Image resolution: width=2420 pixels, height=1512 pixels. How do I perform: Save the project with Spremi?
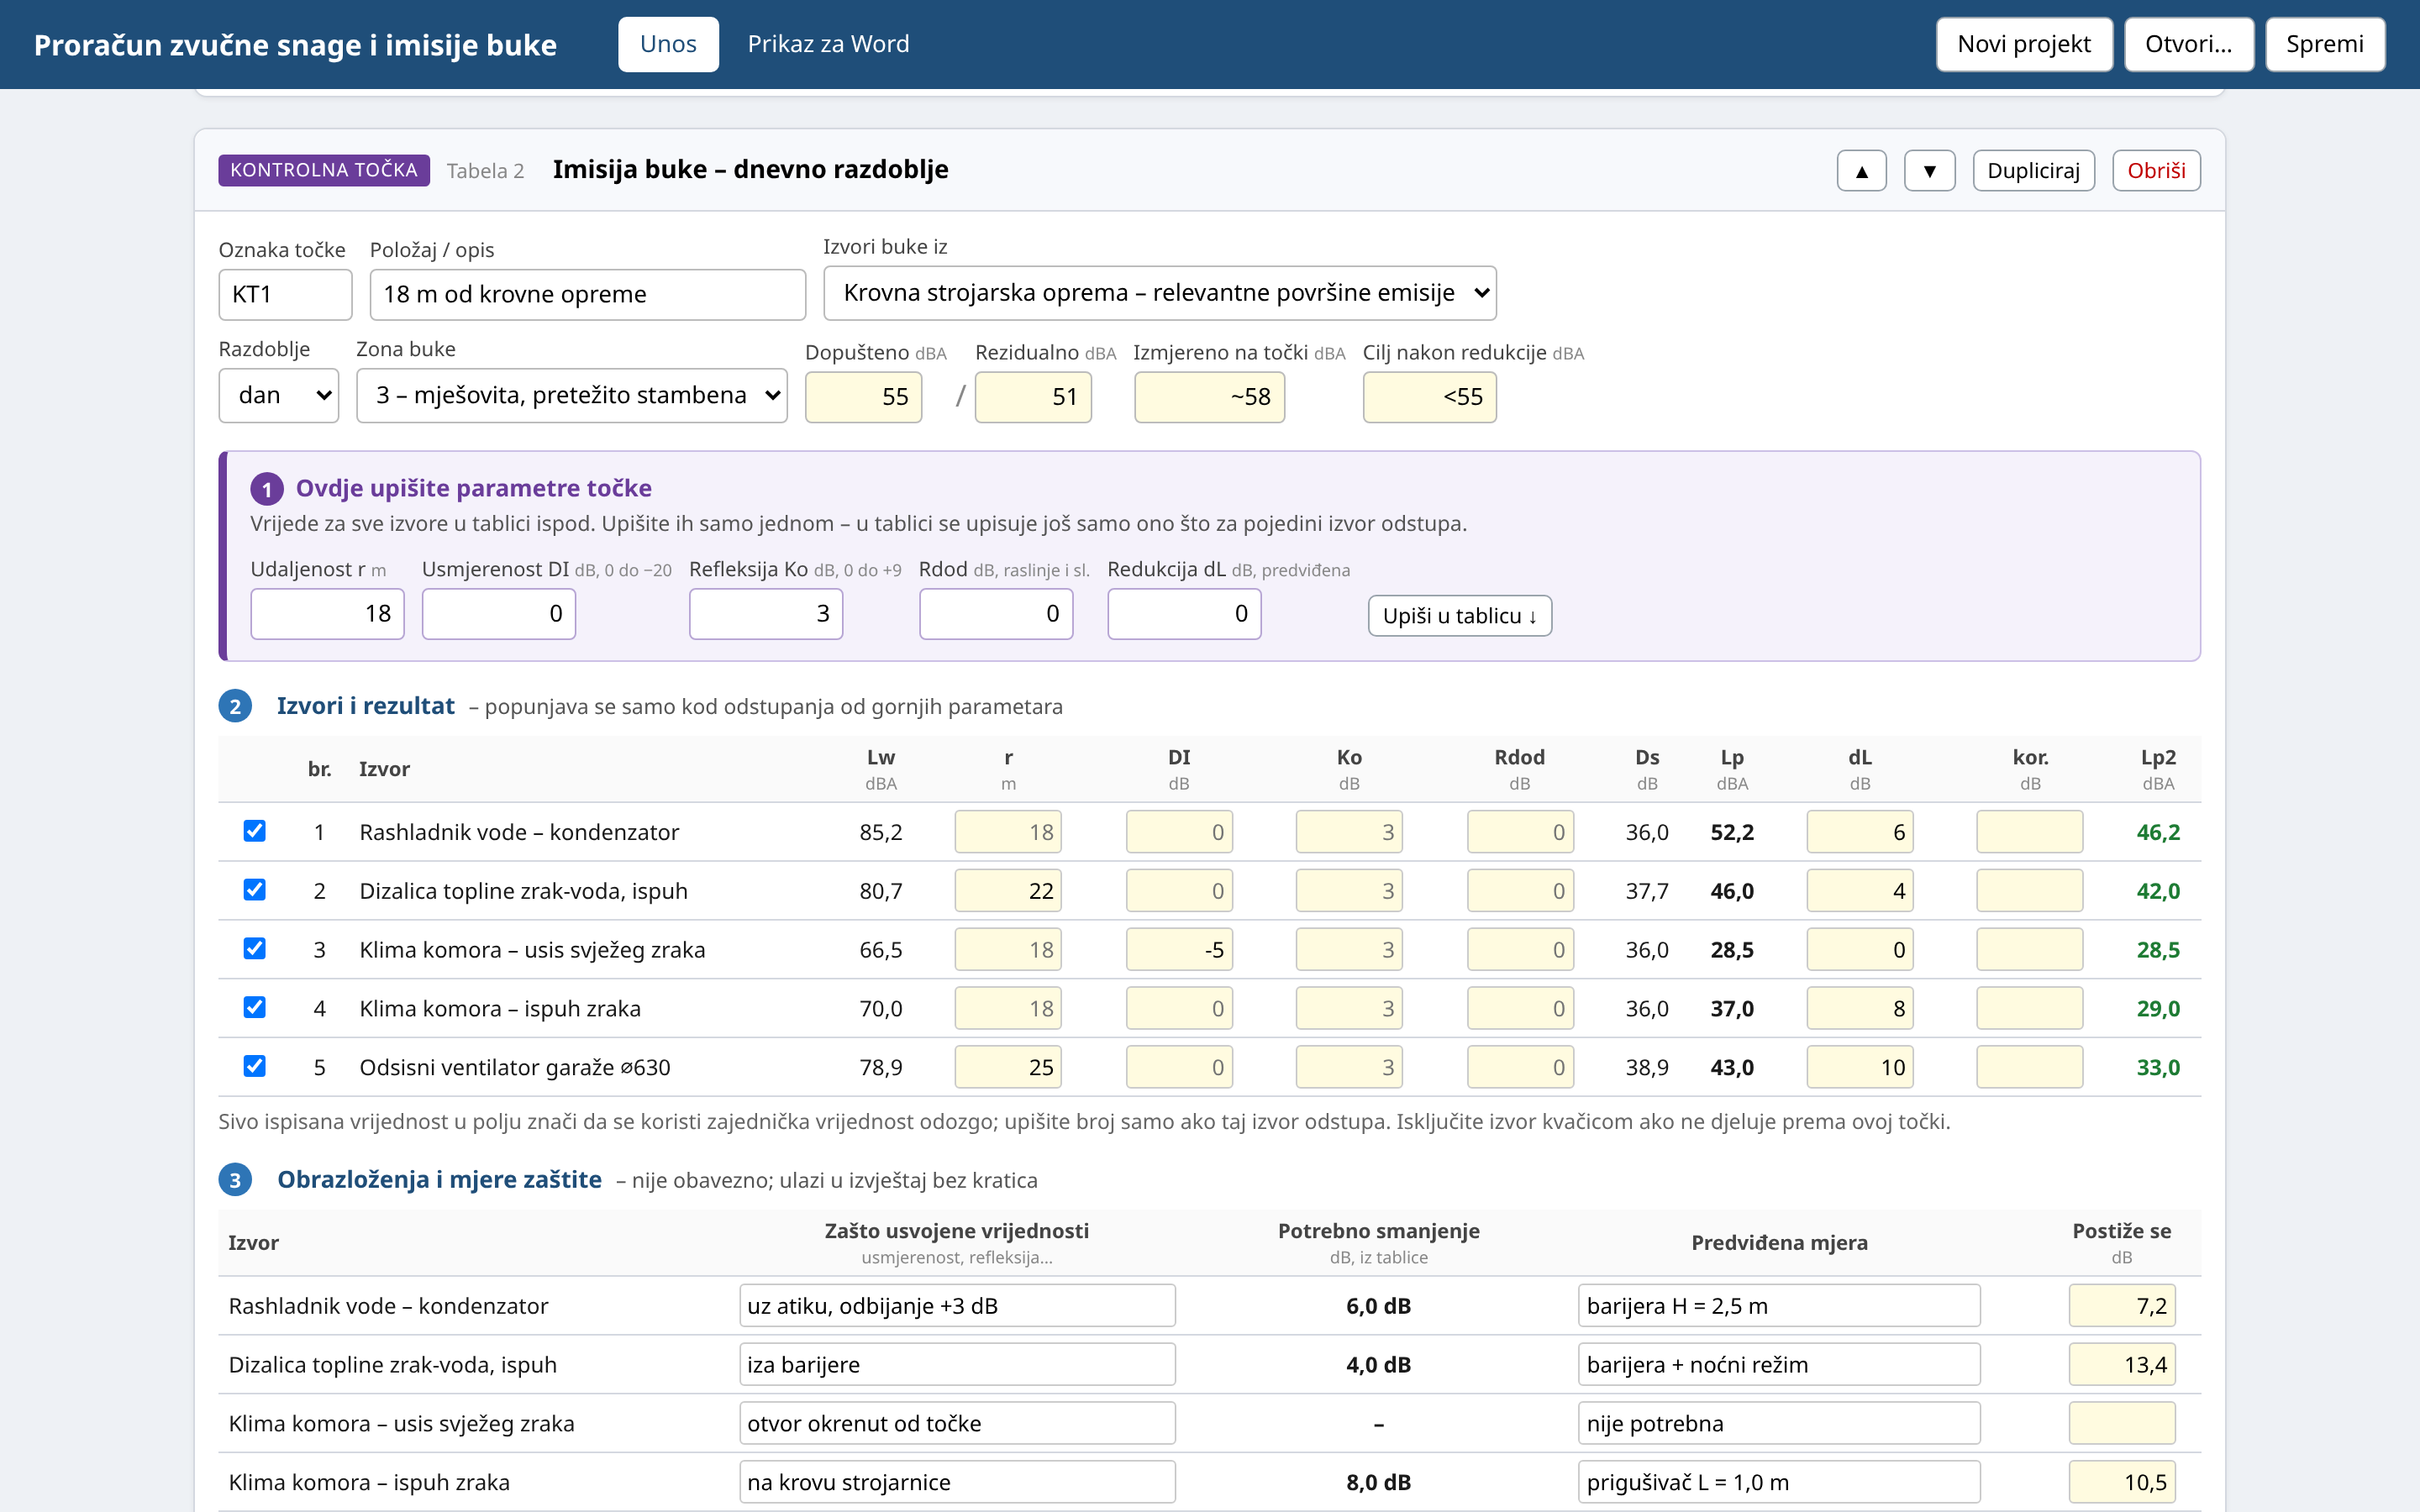(2324, 44)
